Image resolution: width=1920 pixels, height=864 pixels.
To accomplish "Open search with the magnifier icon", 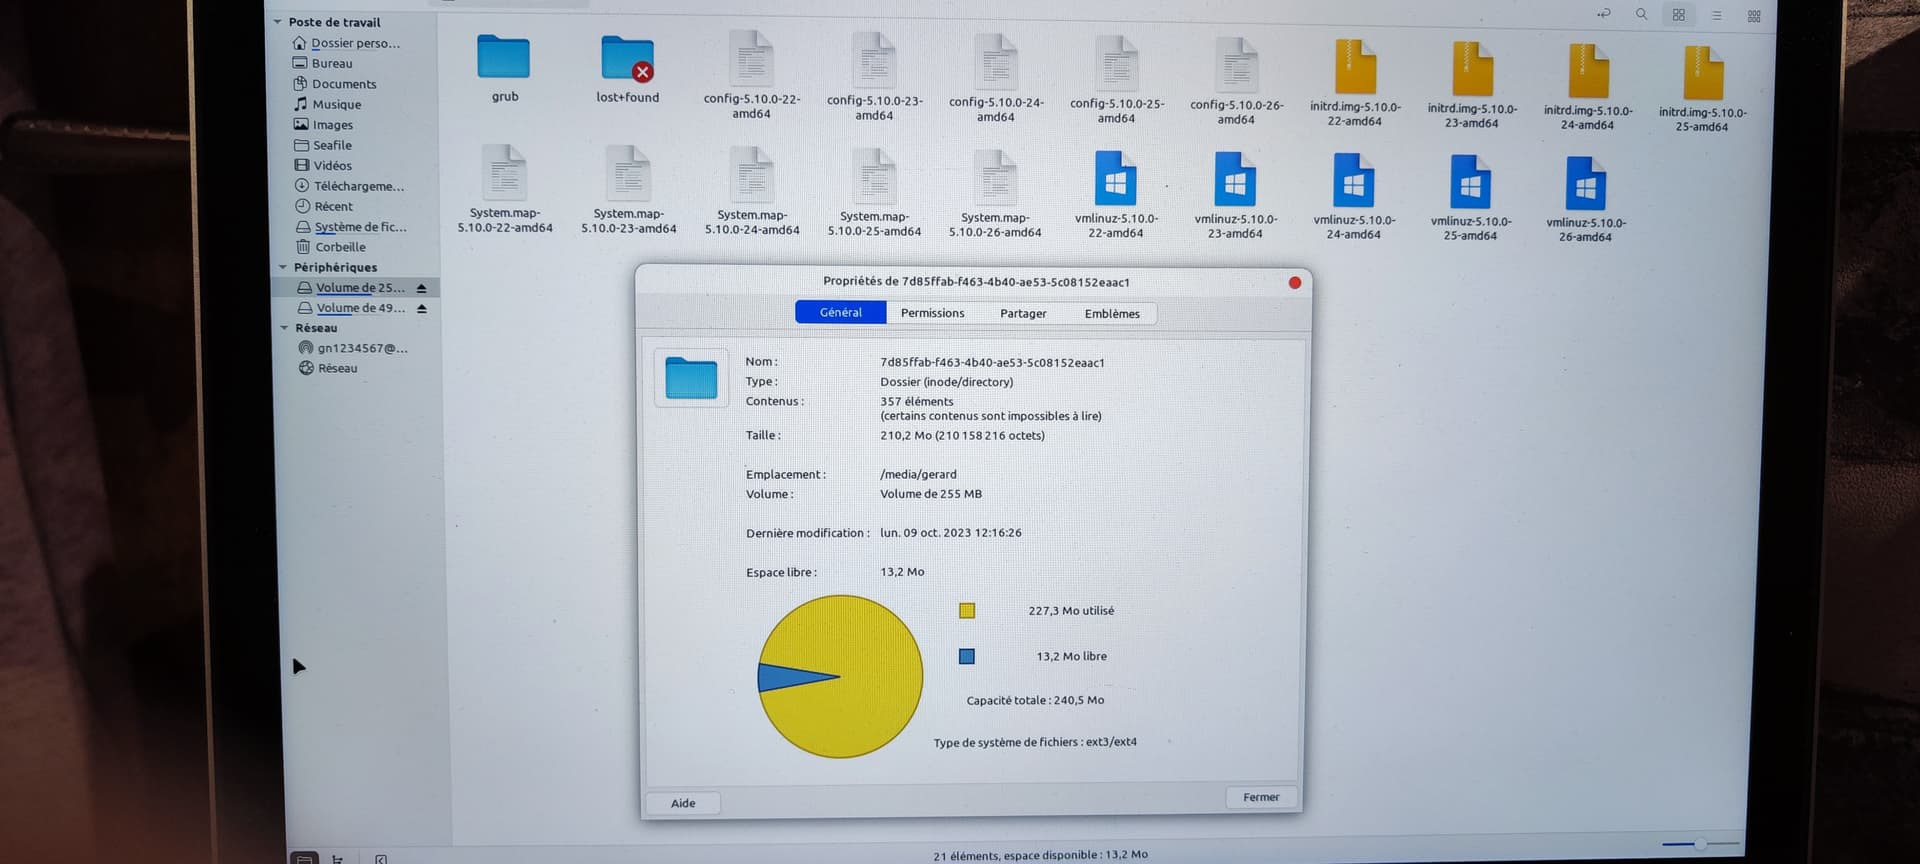I will pyautogui.click(x=1641, y=14).
